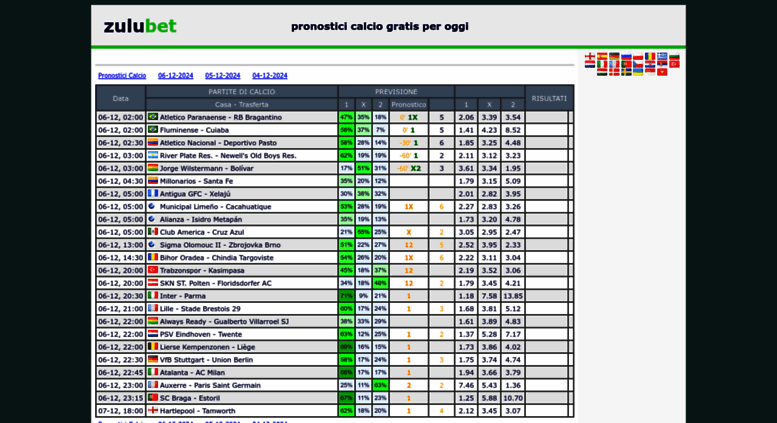
Task: Click the 10.70 away odds for SC Braga - Estoril
Action: [513, 398]
